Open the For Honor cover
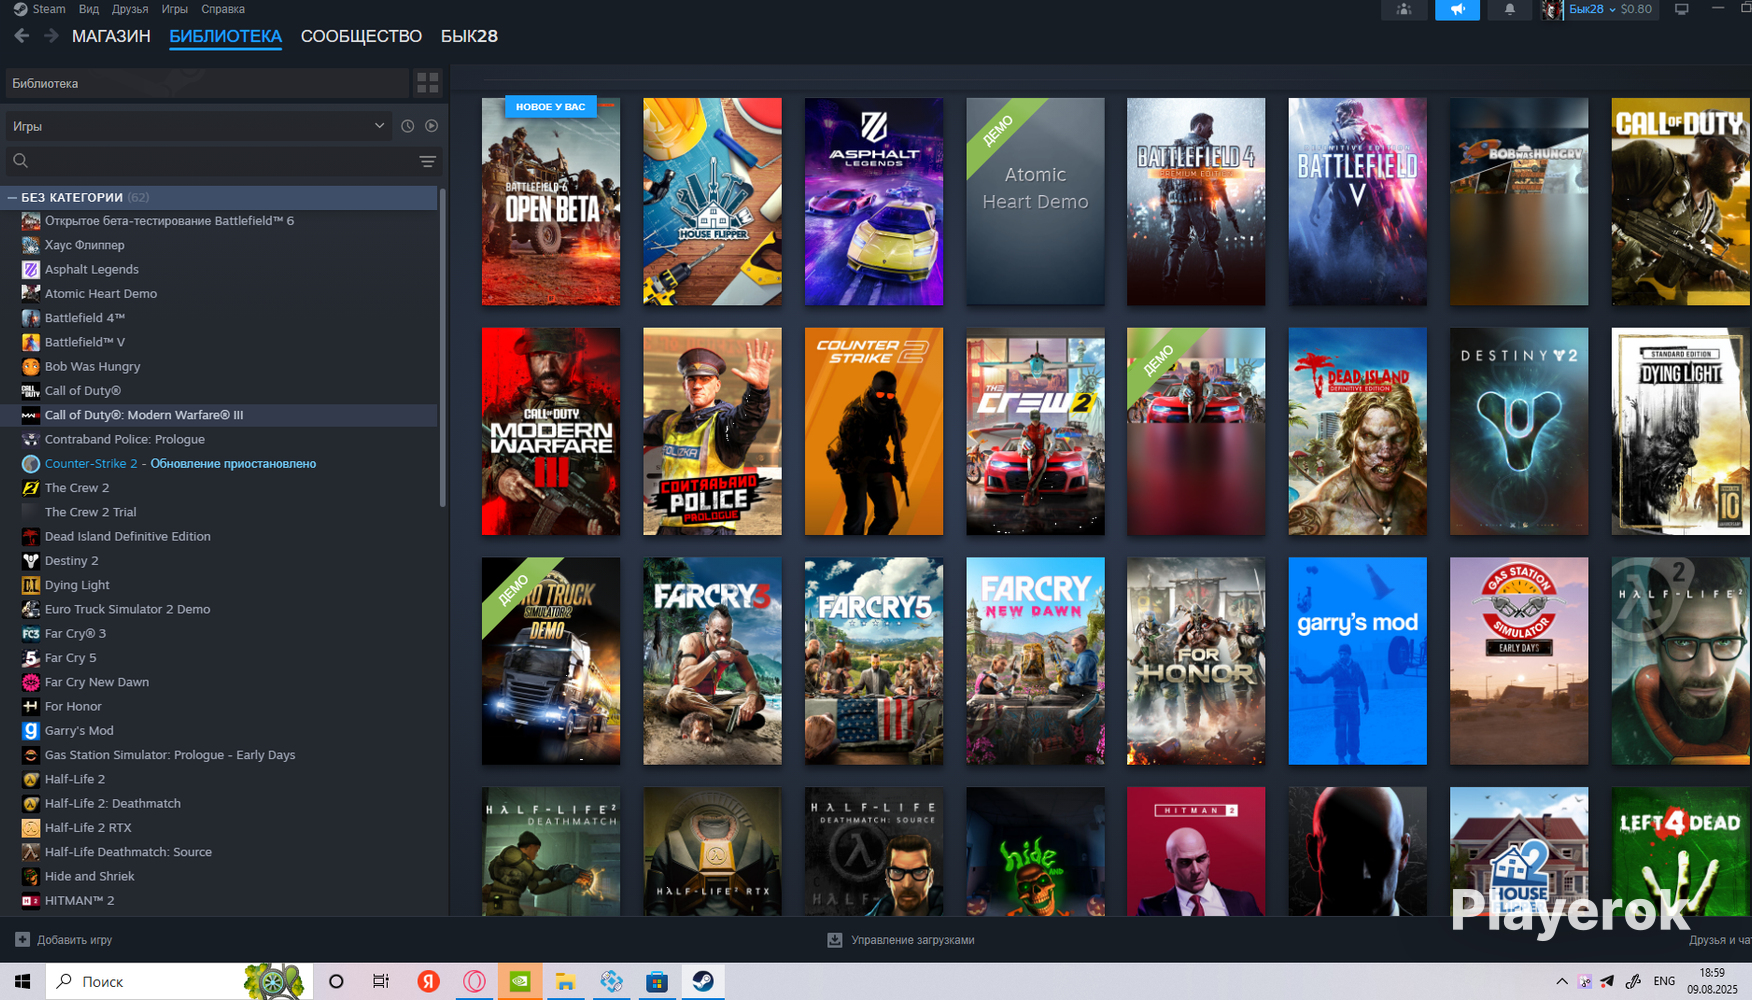This screenshot has height=1000, width=1752. click(1196, 661)
